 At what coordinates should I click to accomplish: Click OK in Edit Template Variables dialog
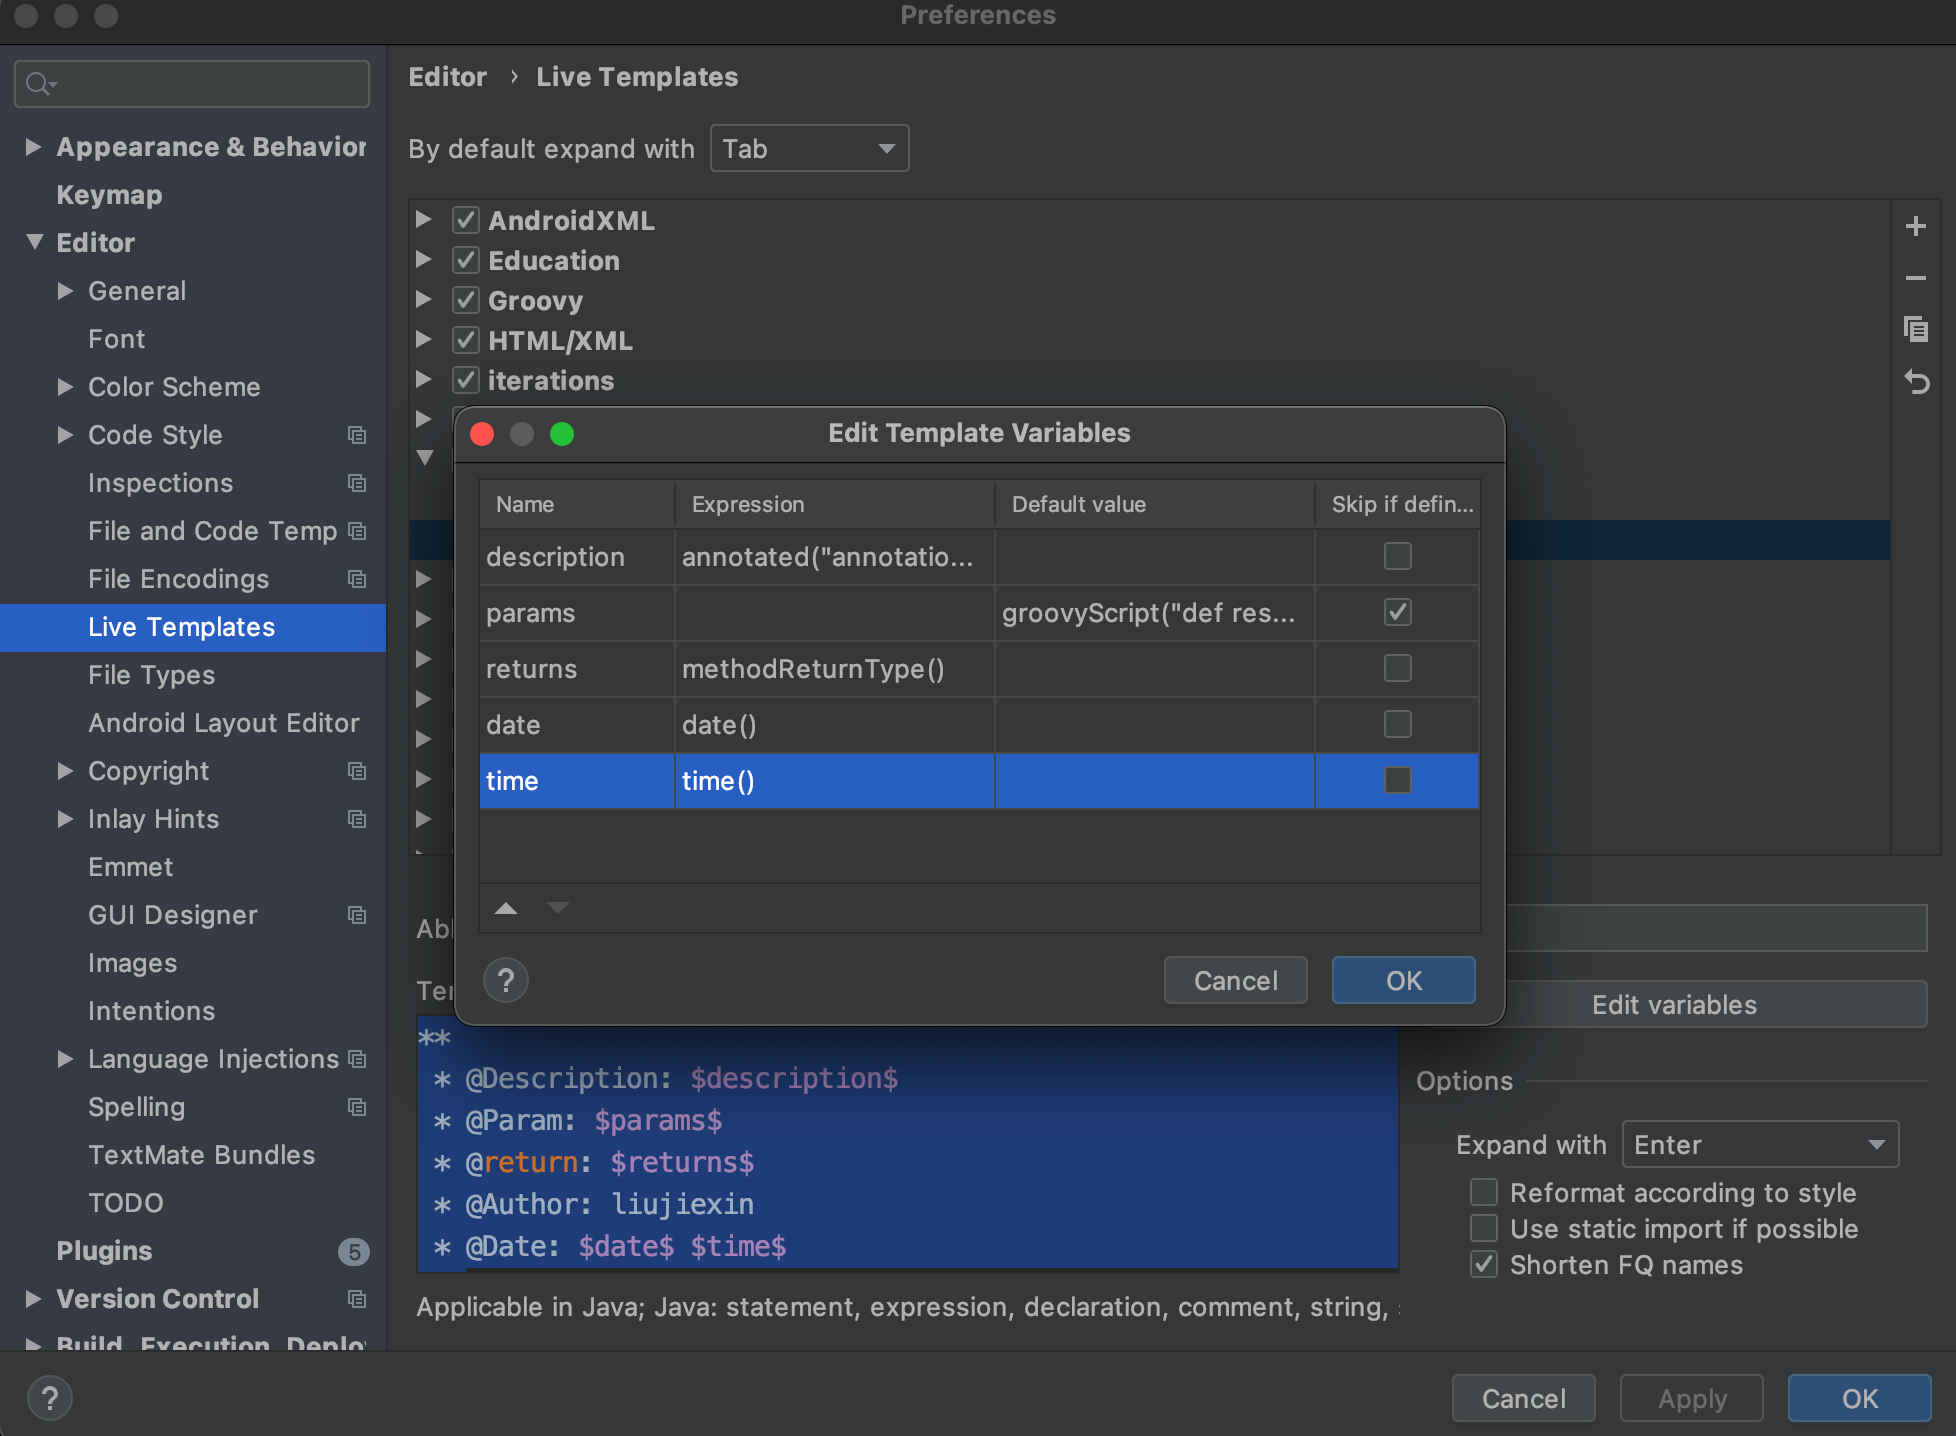tap(1403, 980)
